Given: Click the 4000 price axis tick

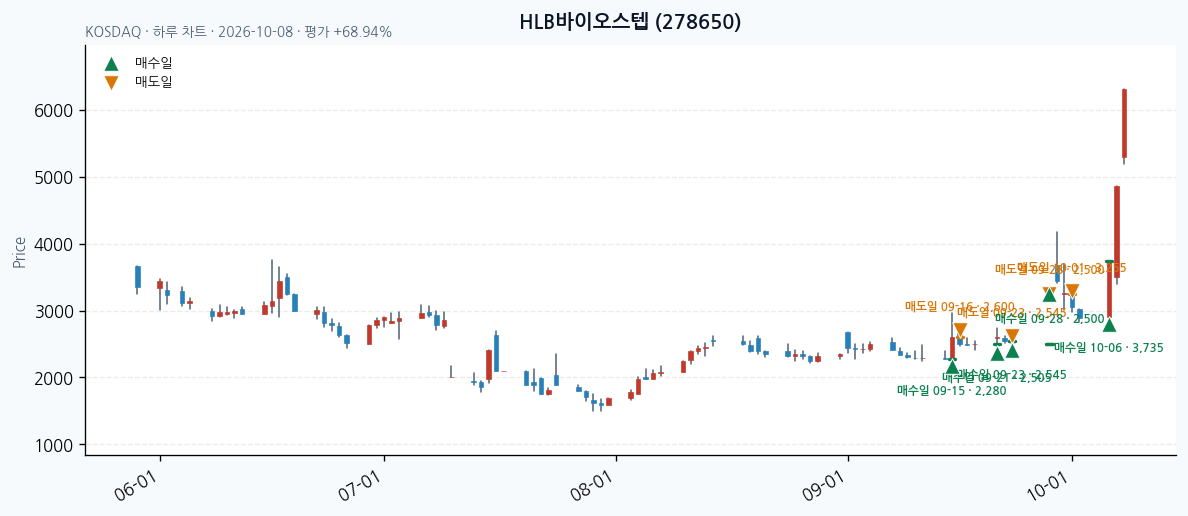Looking at the screenshot, I should [55, 245].
